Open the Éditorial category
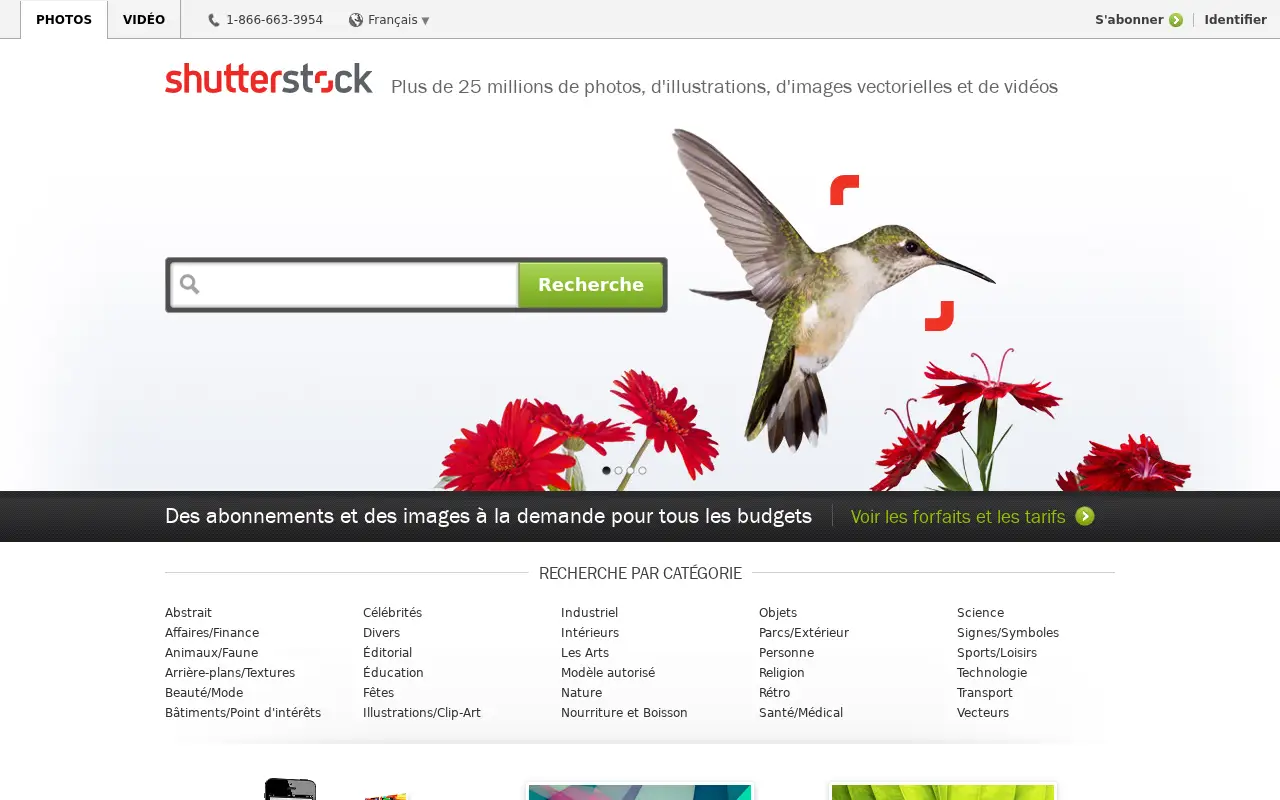The height and width of the screenshot is (800, 1280). click(387, 653)
